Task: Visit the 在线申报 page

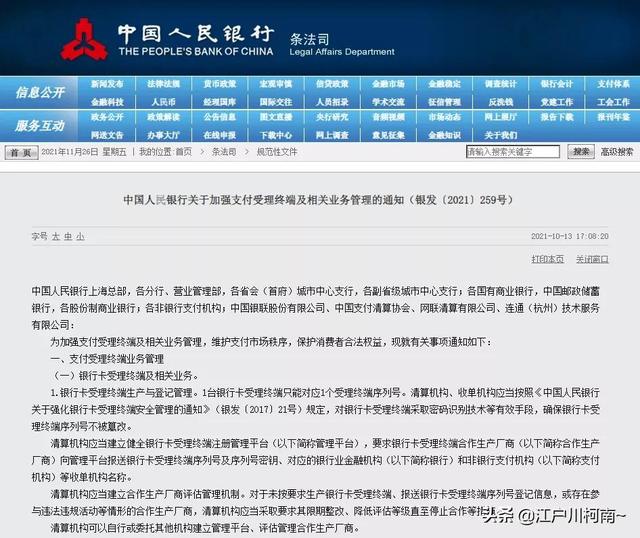Action: 220,135
